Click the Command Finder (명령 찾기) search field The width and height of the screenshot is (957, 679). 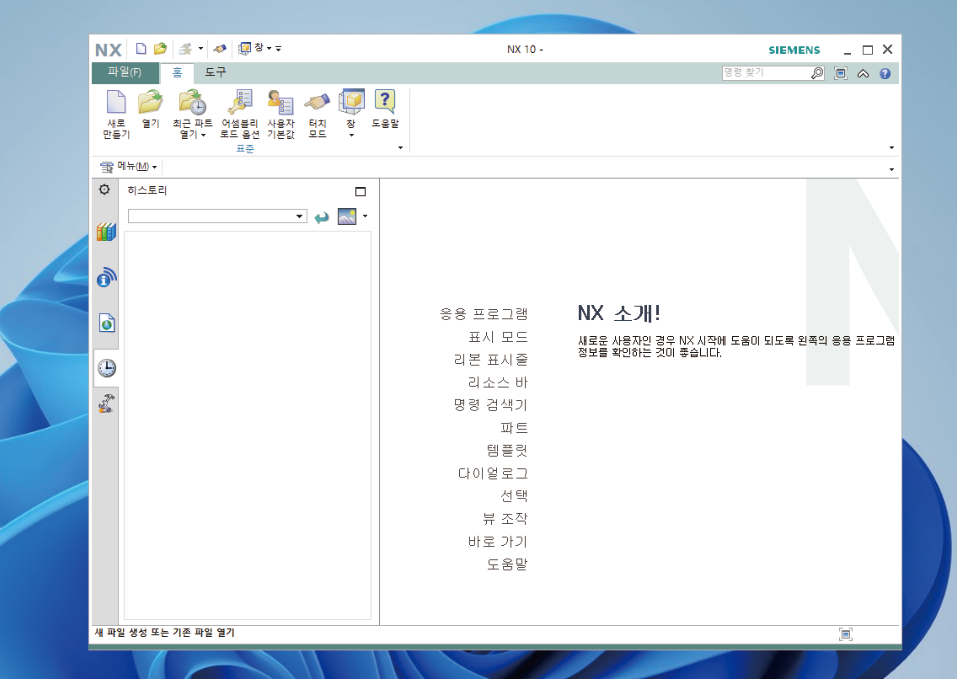tap(765, 73)
